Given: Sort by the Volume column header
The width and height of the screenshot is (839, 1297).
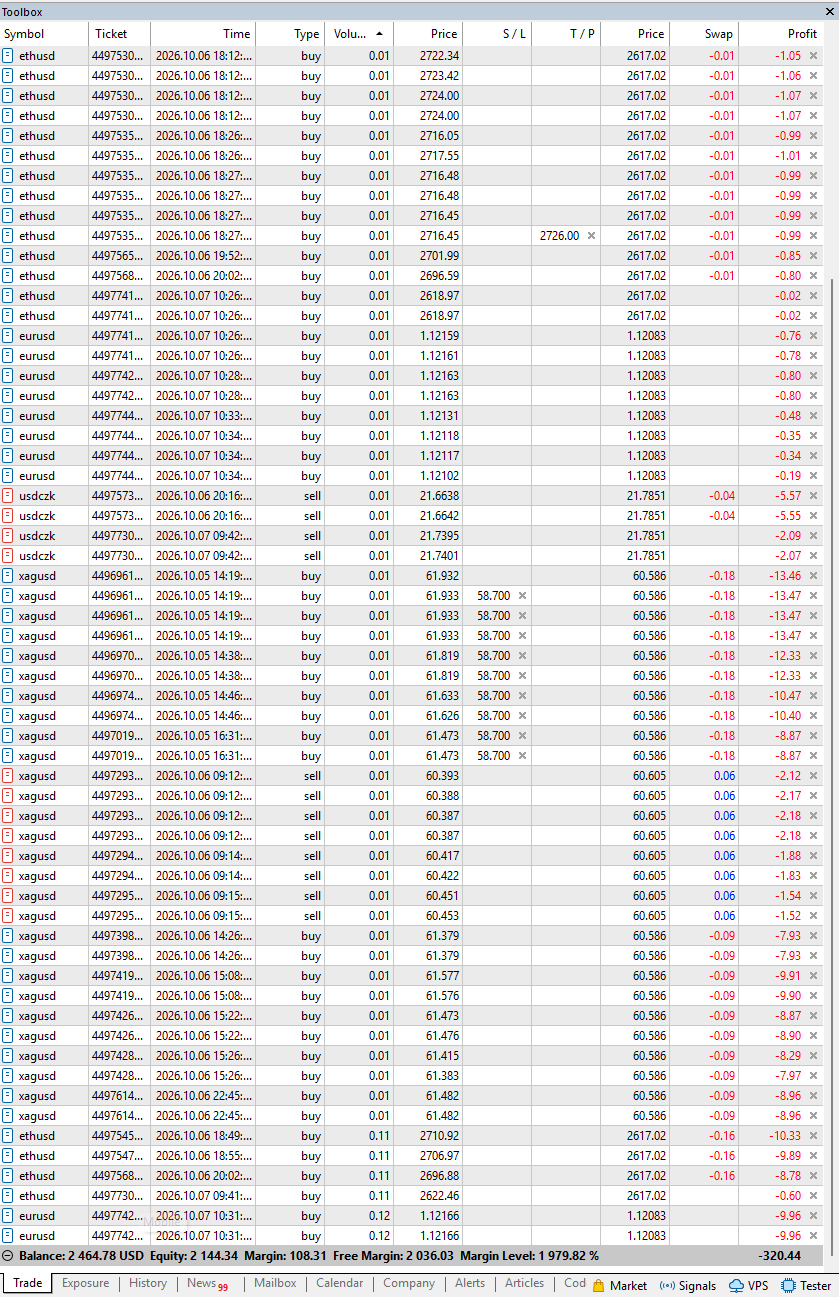Looking at the screenshot, I should [359, 34].
